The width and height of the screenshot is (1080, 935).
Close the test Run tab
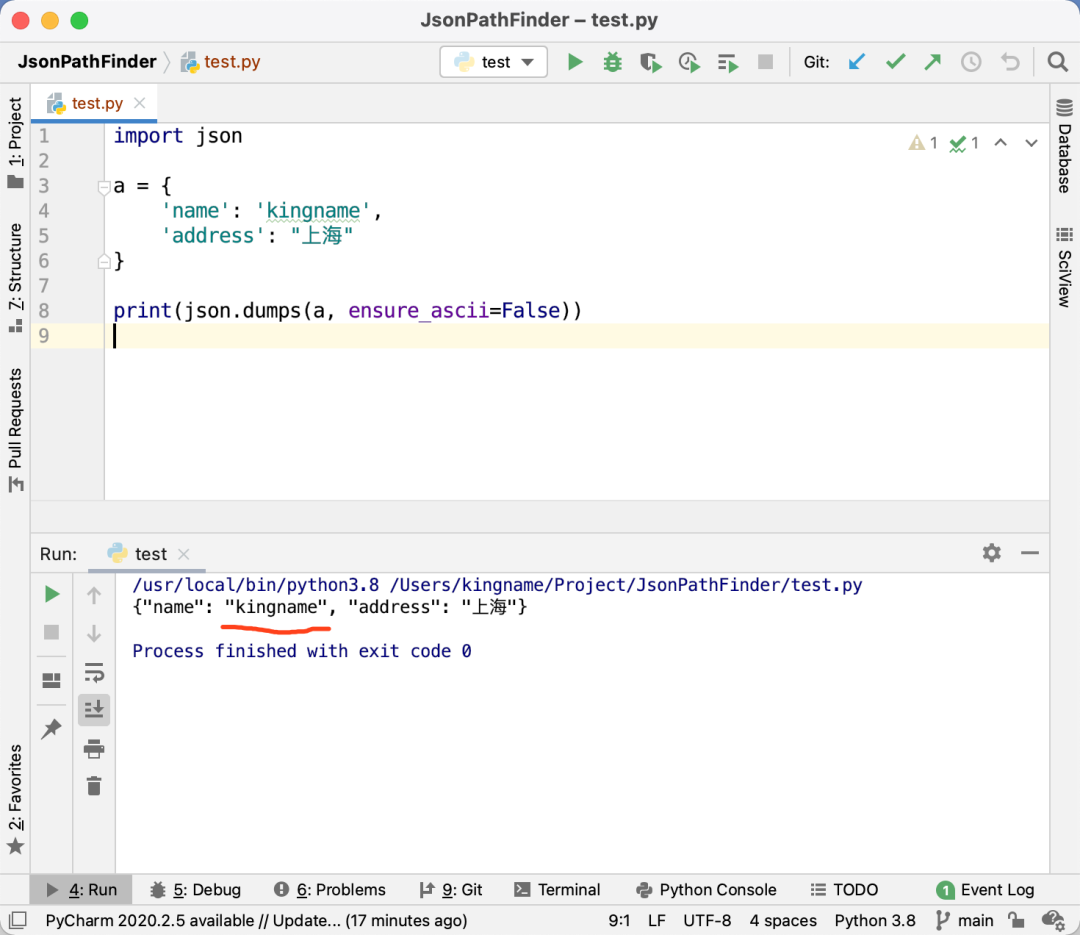[183, 554]
